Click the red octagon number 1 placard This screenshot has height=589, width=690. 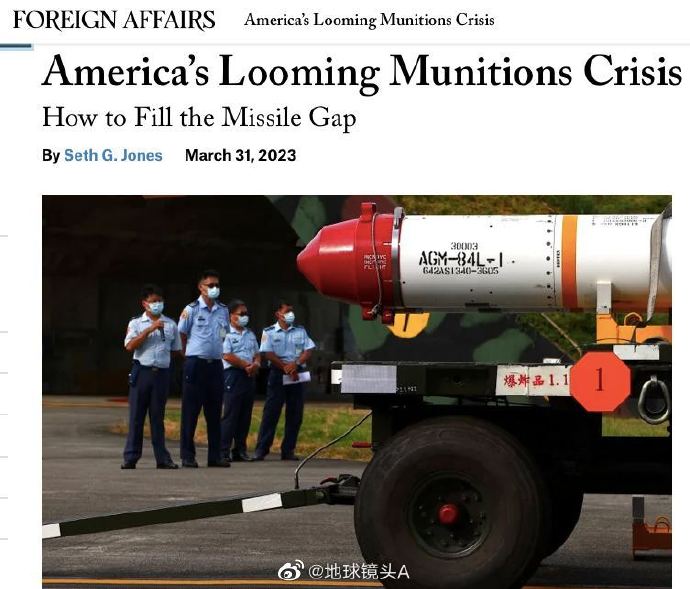tap(600, 381)
